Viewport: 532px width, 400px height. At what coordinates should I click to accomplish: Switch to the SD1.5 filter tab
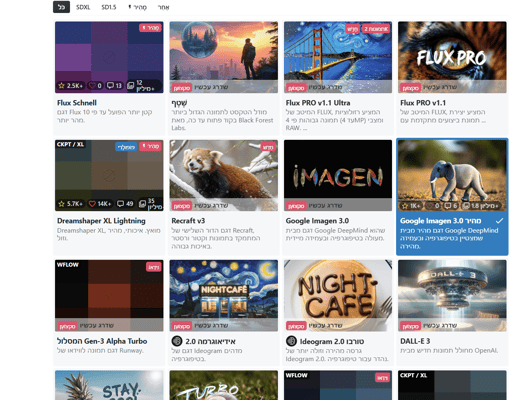109,7
